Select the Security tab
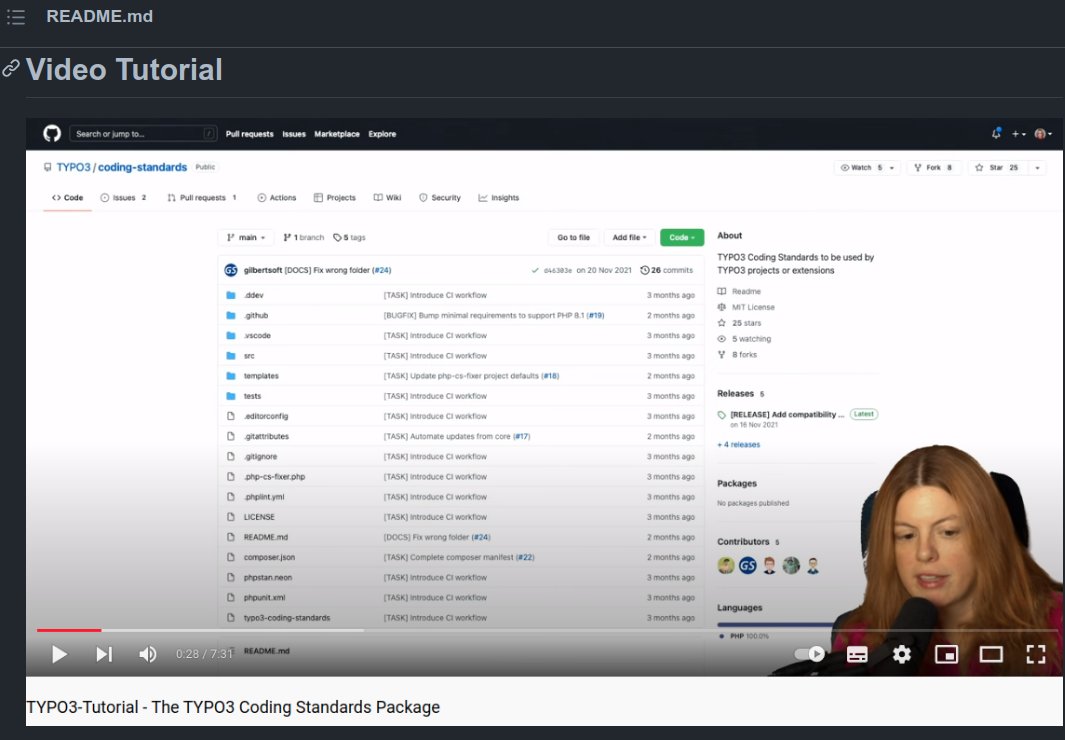 click(x=440, y=198)
